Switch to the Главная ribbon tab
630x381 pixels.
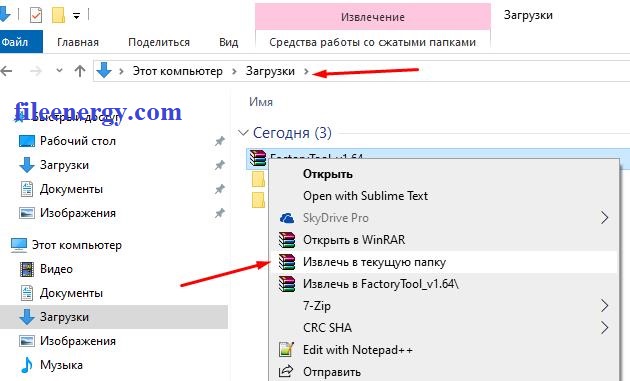click(x=78, y=42)
